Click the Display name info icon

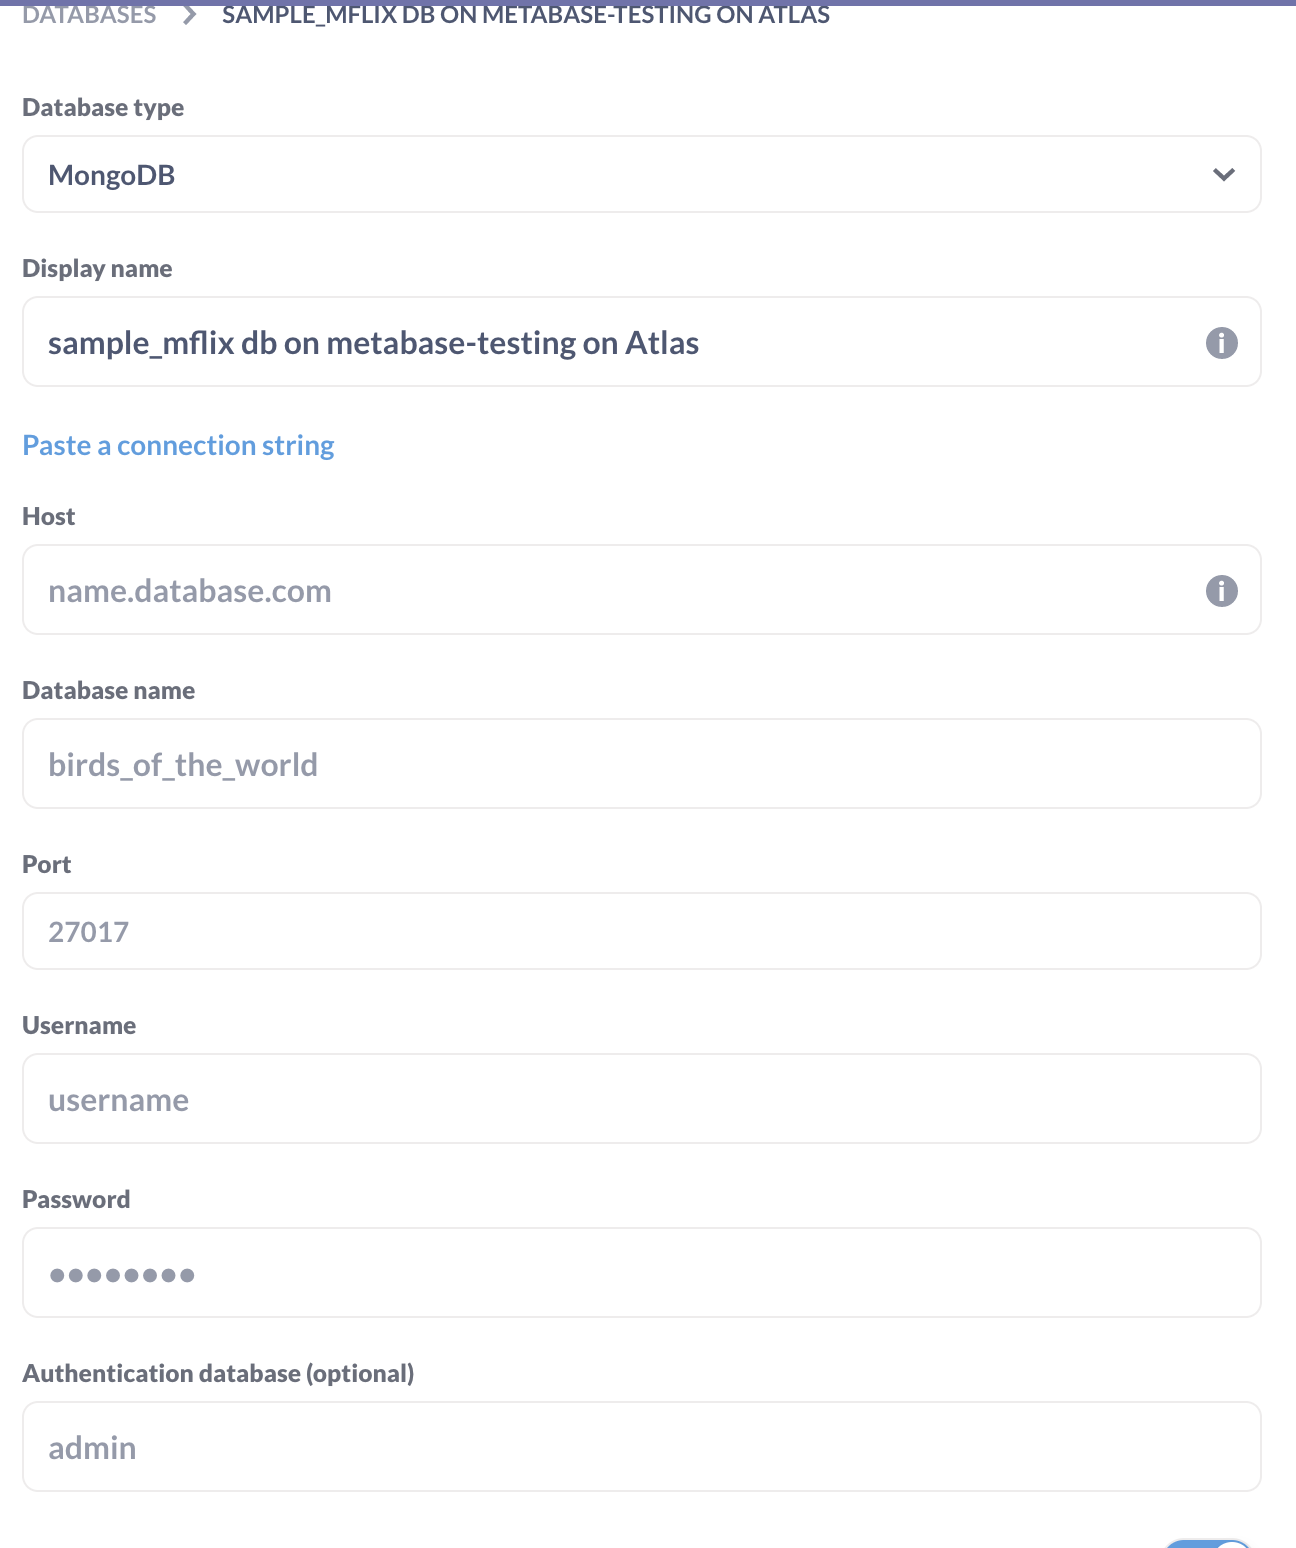[x=1221, y=342]
